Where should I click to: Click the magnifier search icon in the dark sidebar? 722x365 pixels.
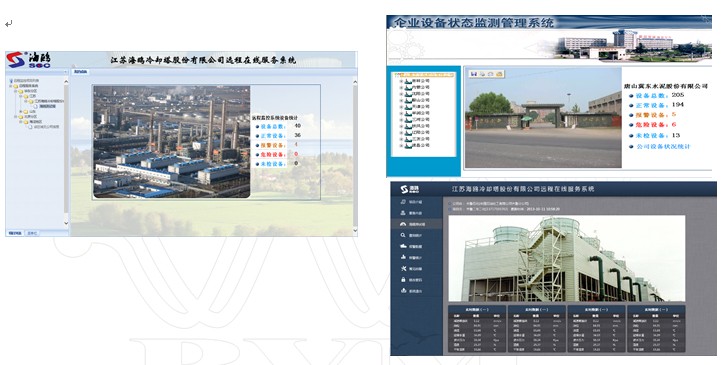[x=403, y=235]
